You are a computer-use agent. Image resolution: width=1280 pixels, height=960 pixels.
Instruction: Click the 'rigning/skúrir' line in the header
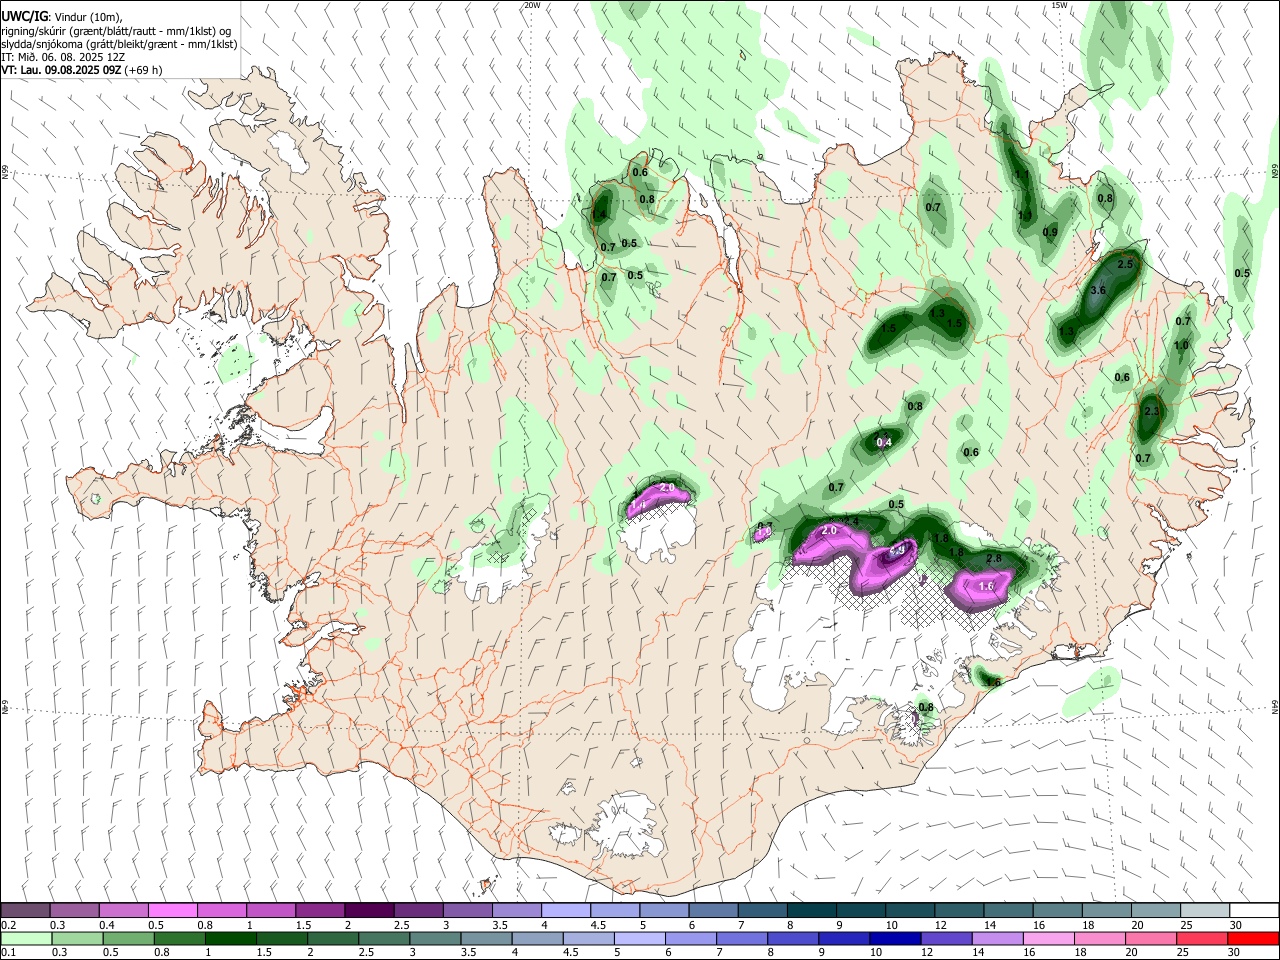116,31
